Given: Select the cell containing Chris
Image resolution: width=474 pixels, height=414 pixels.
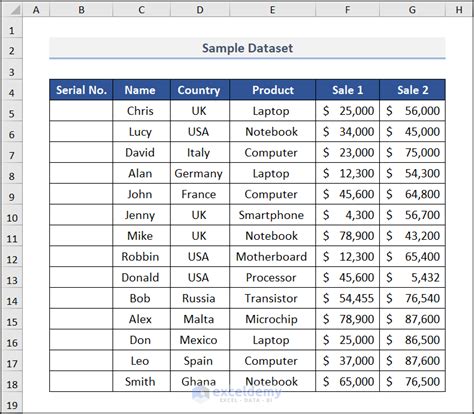Looking at the screenshot, I should click(141, 111).
